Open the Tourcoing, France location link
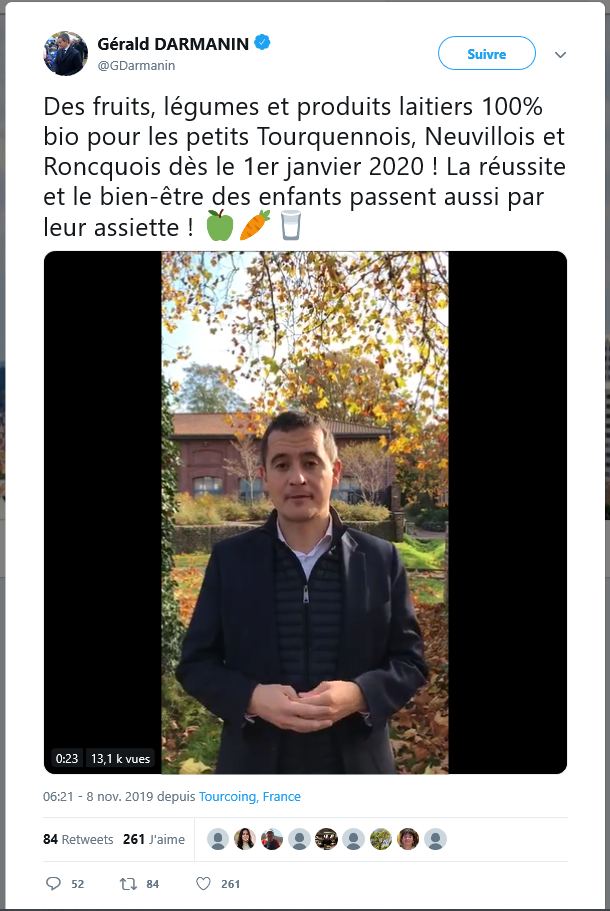Screen dimensions: 610x911 (250, 797)
